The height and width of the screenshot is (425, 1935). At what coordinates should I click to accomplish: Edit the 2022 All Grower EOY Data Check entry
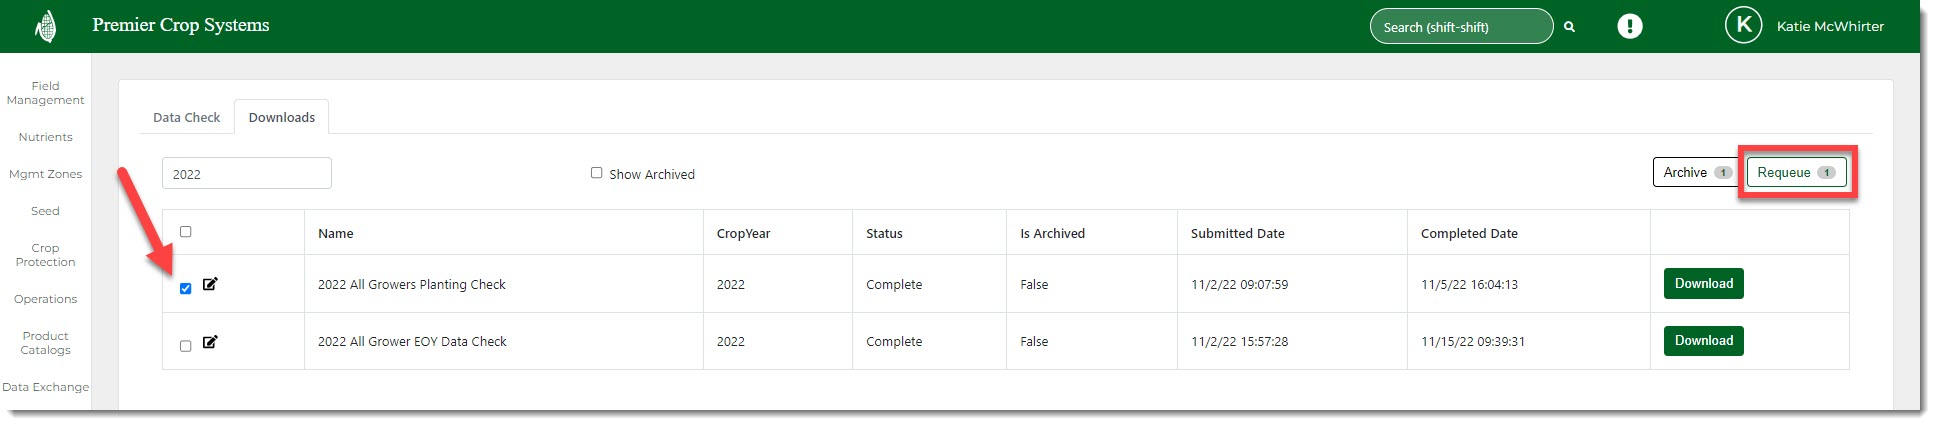tap(210, 342)
